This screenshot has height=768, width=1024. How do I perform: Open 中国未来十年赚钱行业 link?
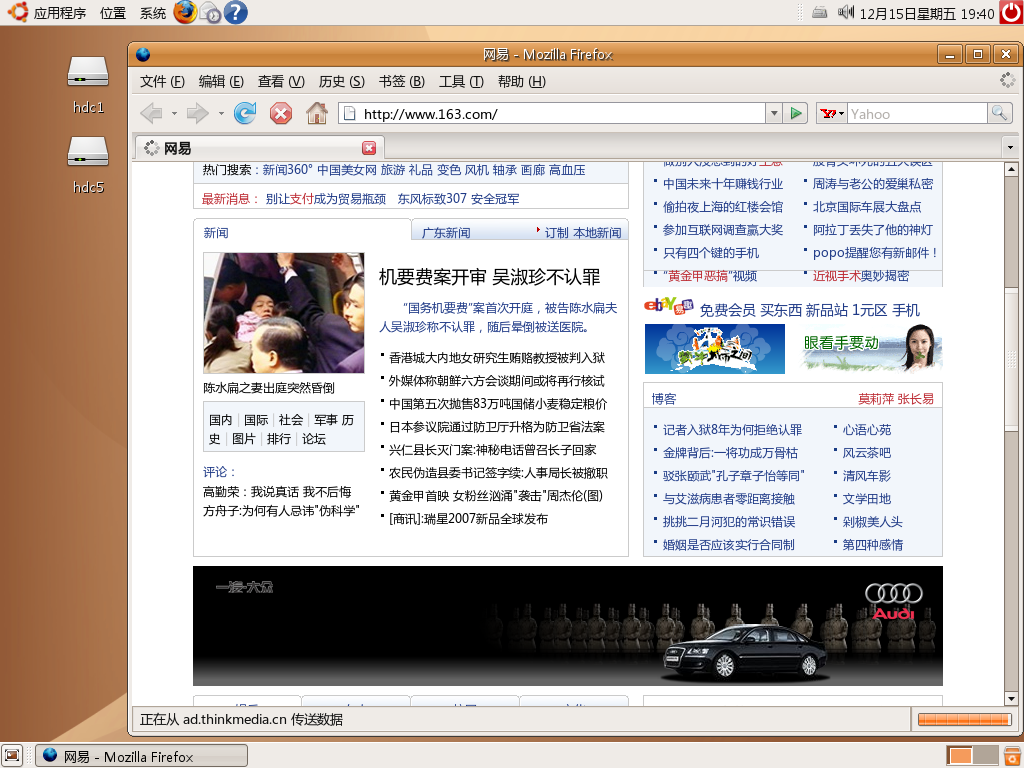point(723,184)
